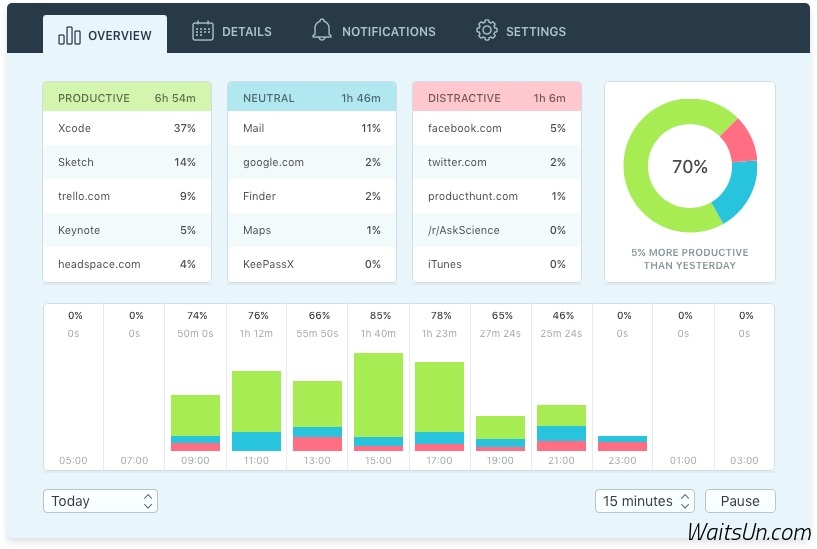817x549 pixels.
Task: Click the Details calendar icon
Action: [203, 31]
